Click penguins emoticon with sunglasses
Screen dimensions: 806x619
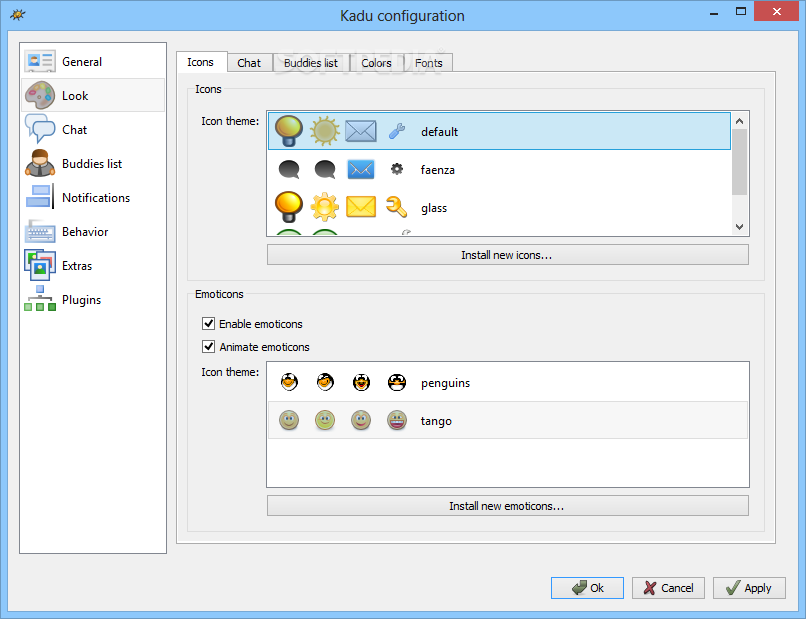click(397, 382)
